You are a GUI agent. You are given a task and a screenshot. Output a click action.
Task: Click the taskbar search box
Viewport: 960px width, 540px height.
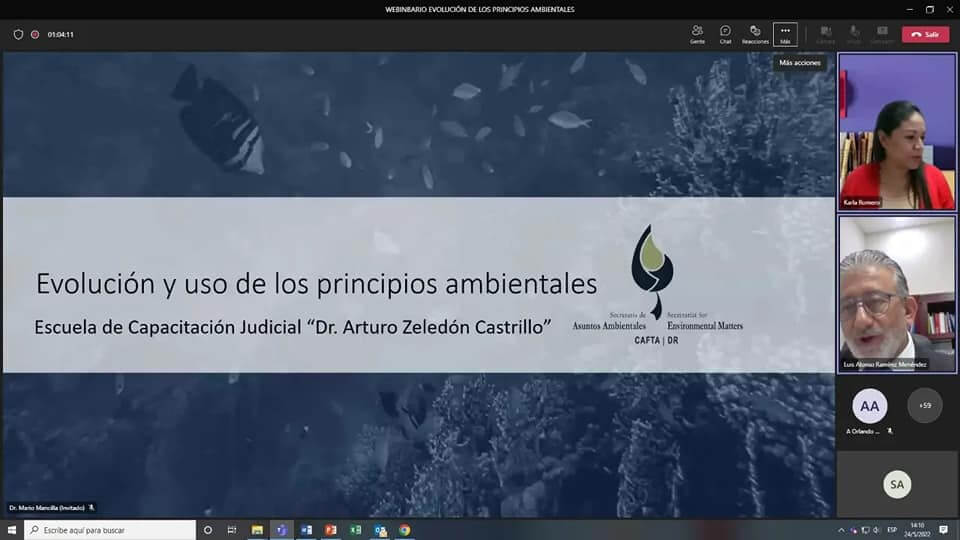(x=110, y=530)
